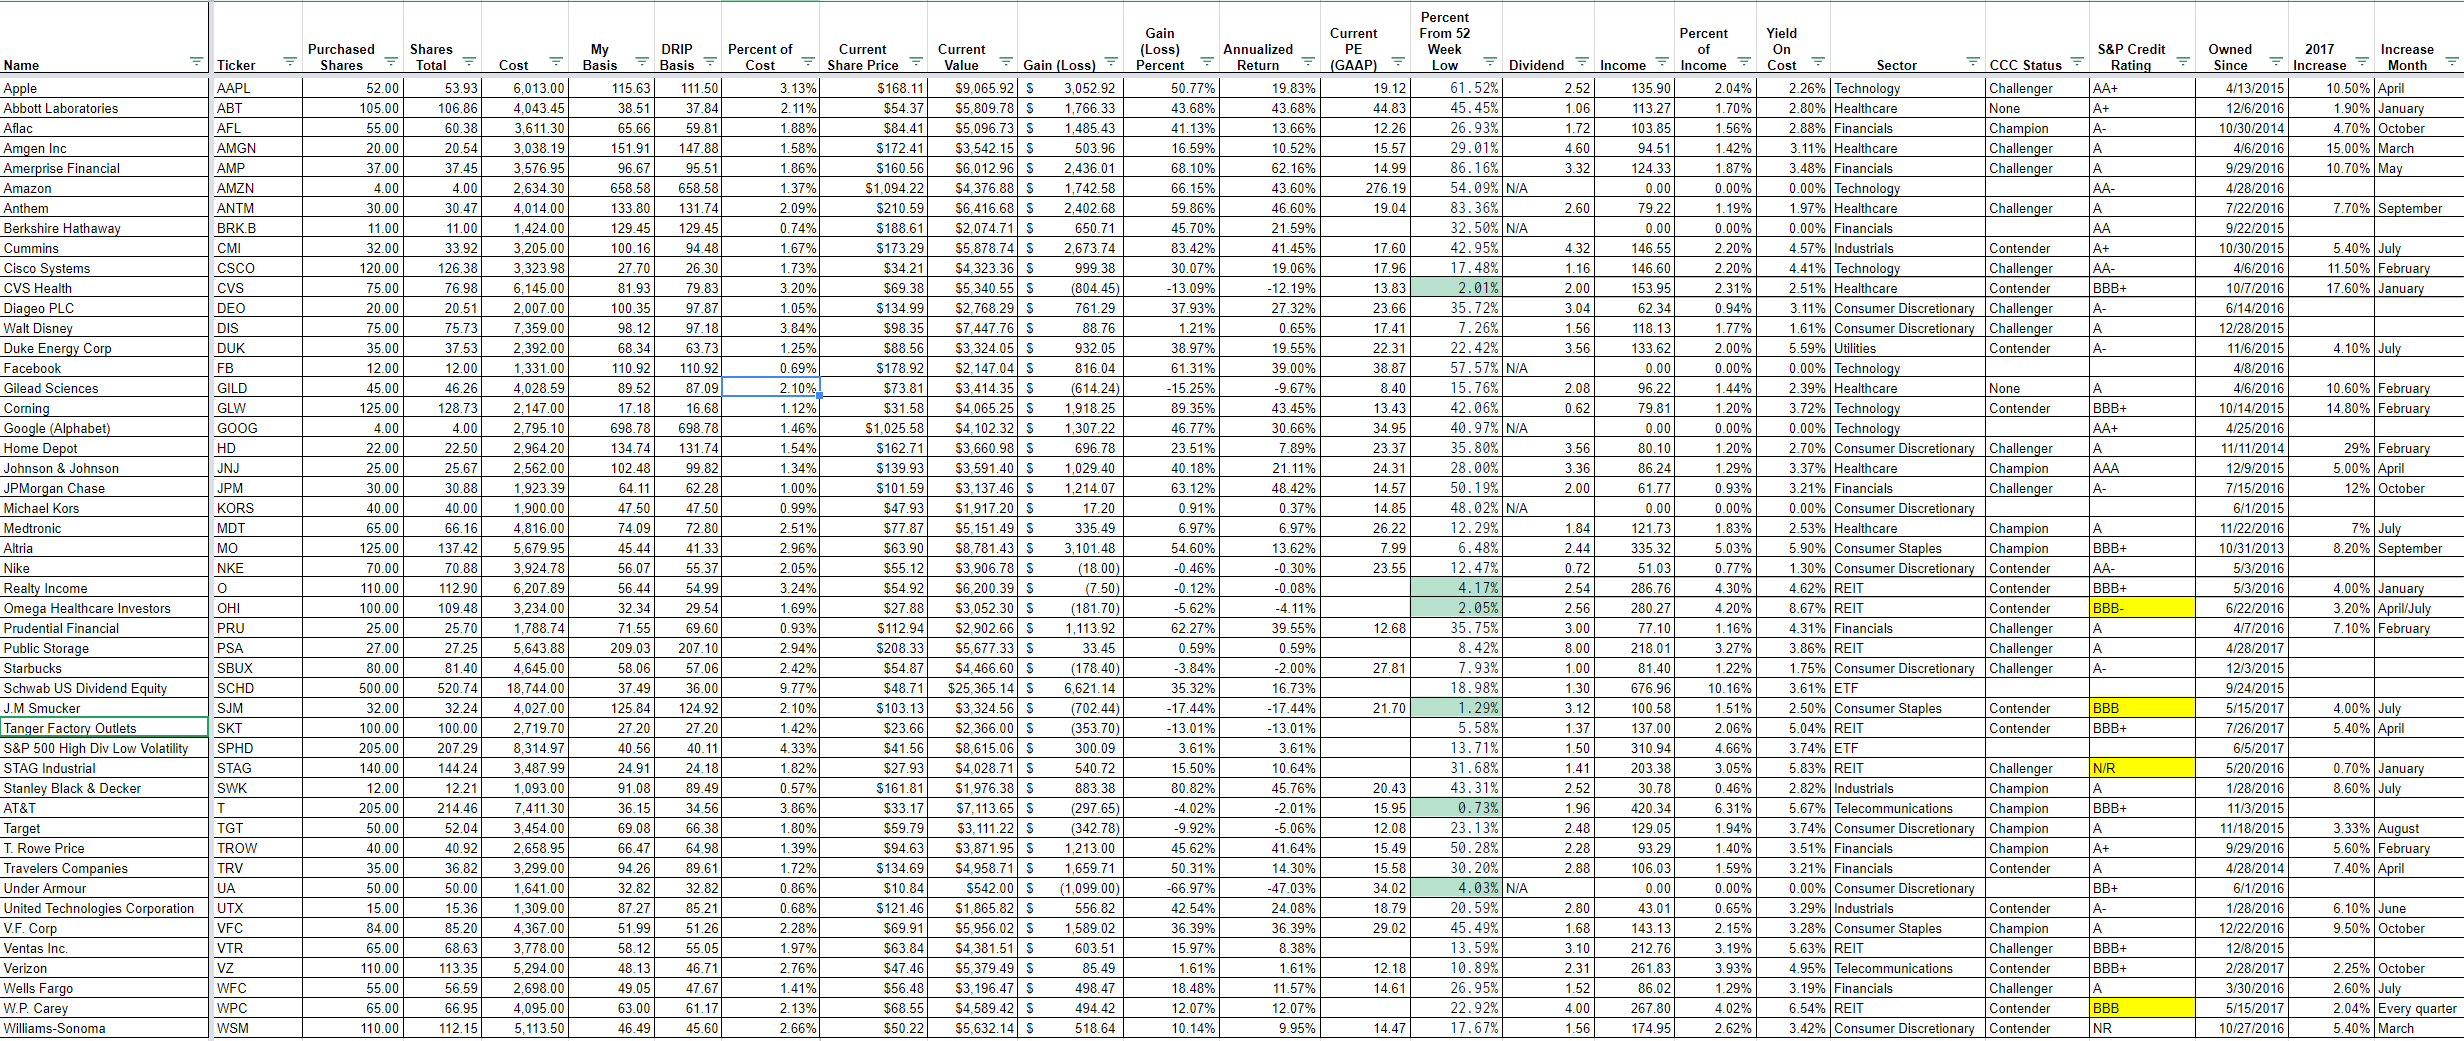The image size is (2464, 1041).
Task: Click the BB+ rating cell for Under Armour
Action: [2141, 888]
